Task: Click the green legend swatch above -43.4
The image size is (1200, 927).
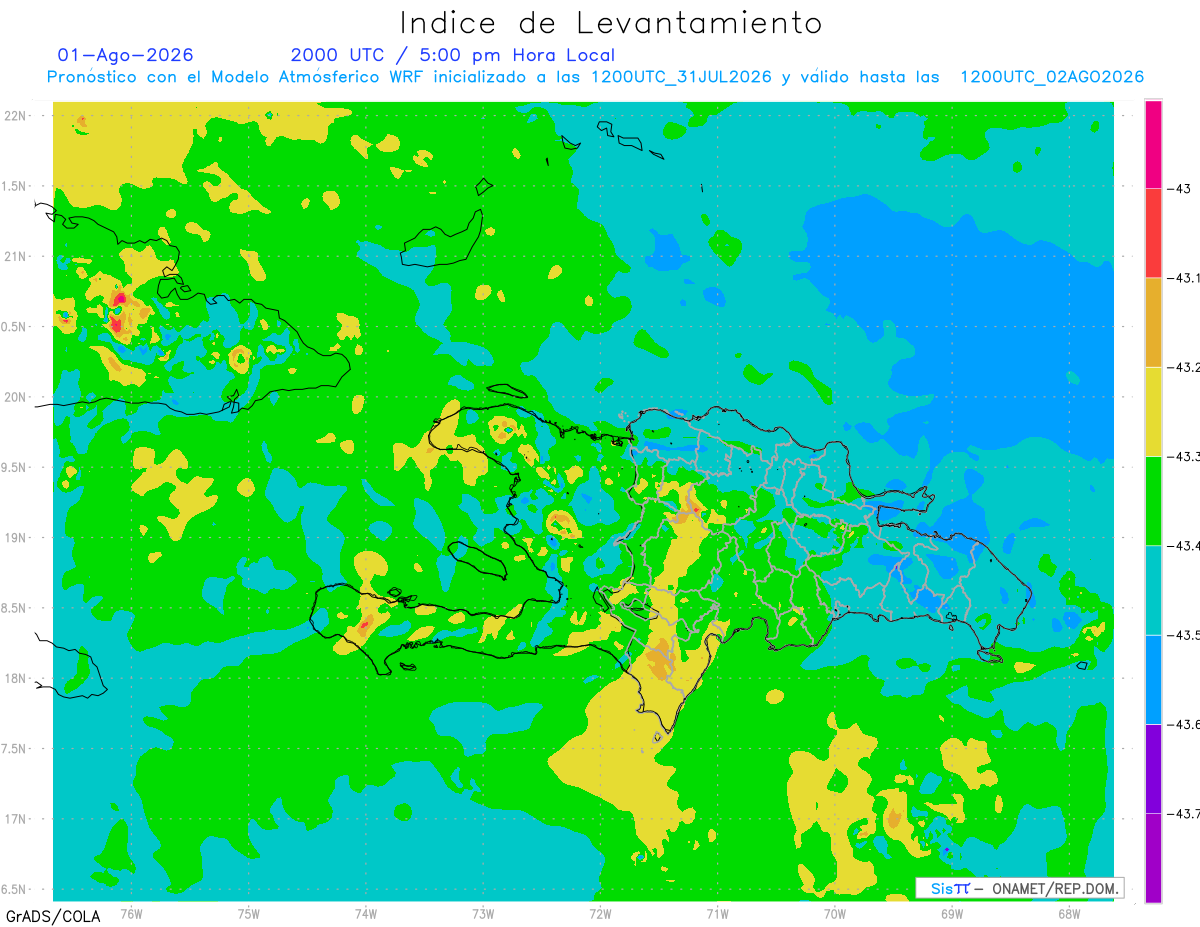Action: [x=1153, y=500]
